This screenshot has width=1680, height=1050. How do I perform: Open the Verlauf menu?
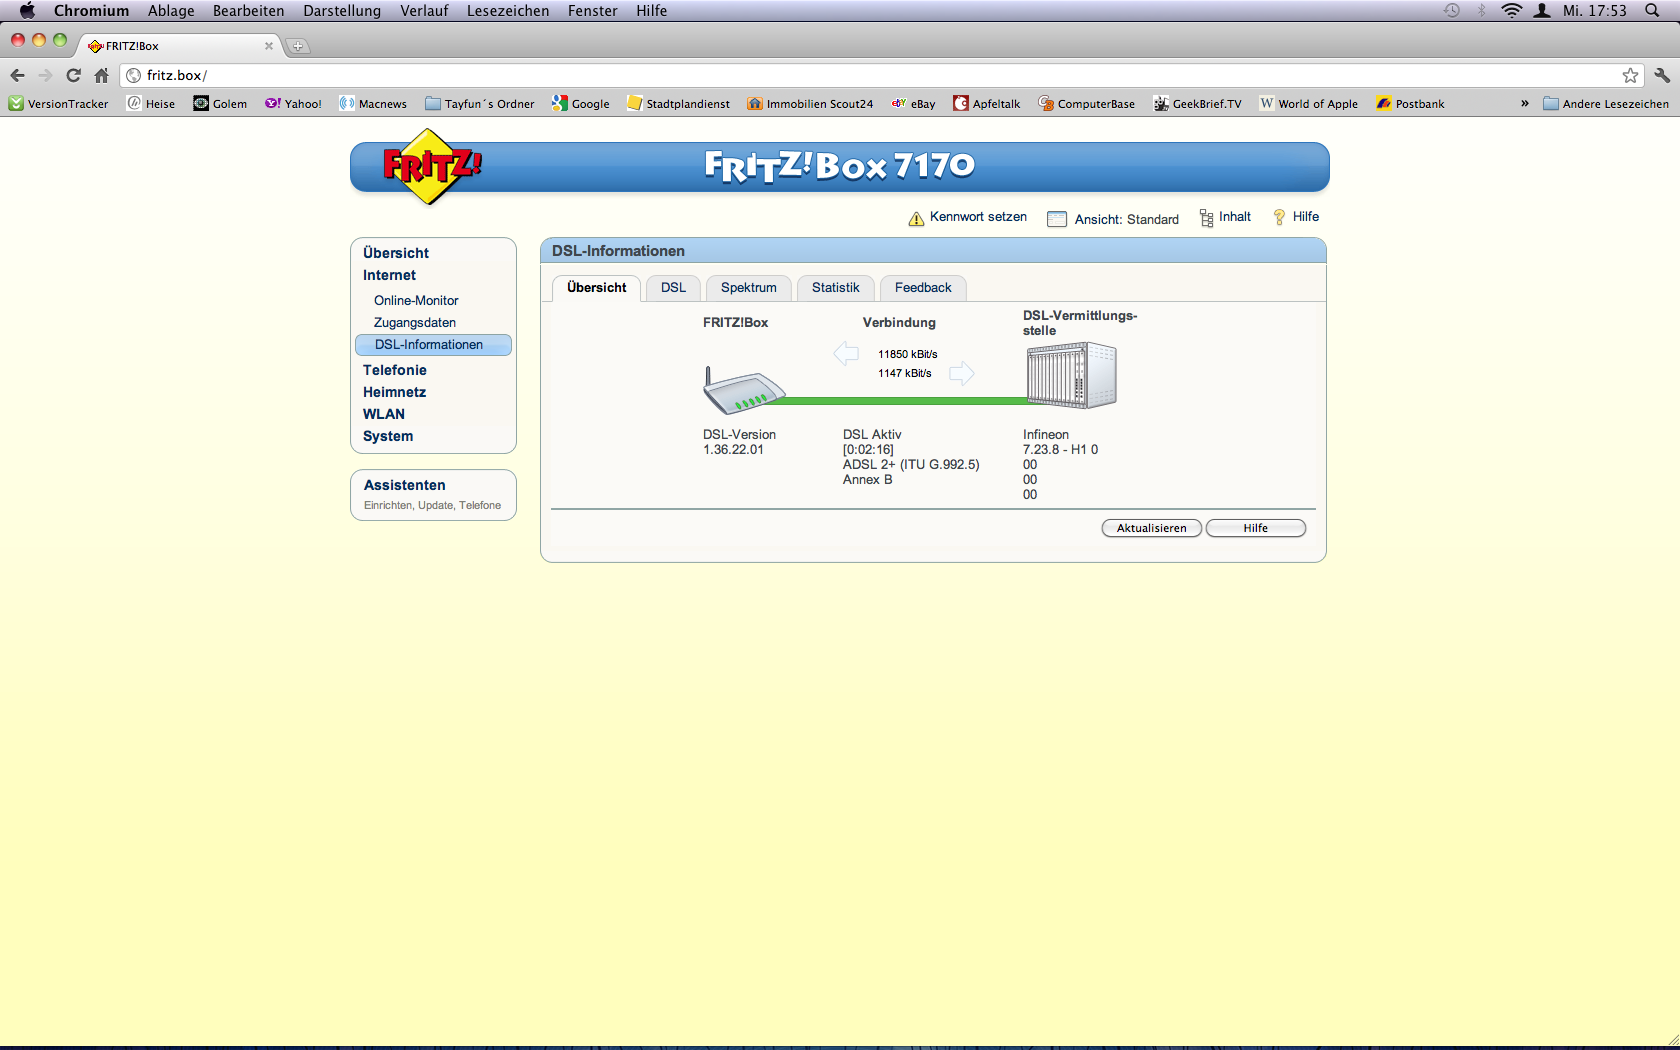point(424,11)
